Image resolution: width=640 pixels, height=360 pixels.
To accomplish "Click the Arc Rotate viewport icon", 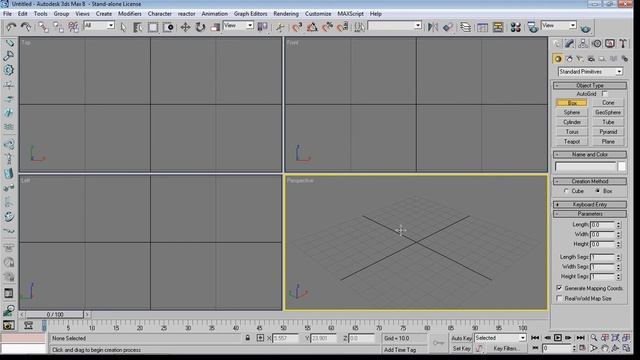I will pyautogui.click(x=615, y=348).
